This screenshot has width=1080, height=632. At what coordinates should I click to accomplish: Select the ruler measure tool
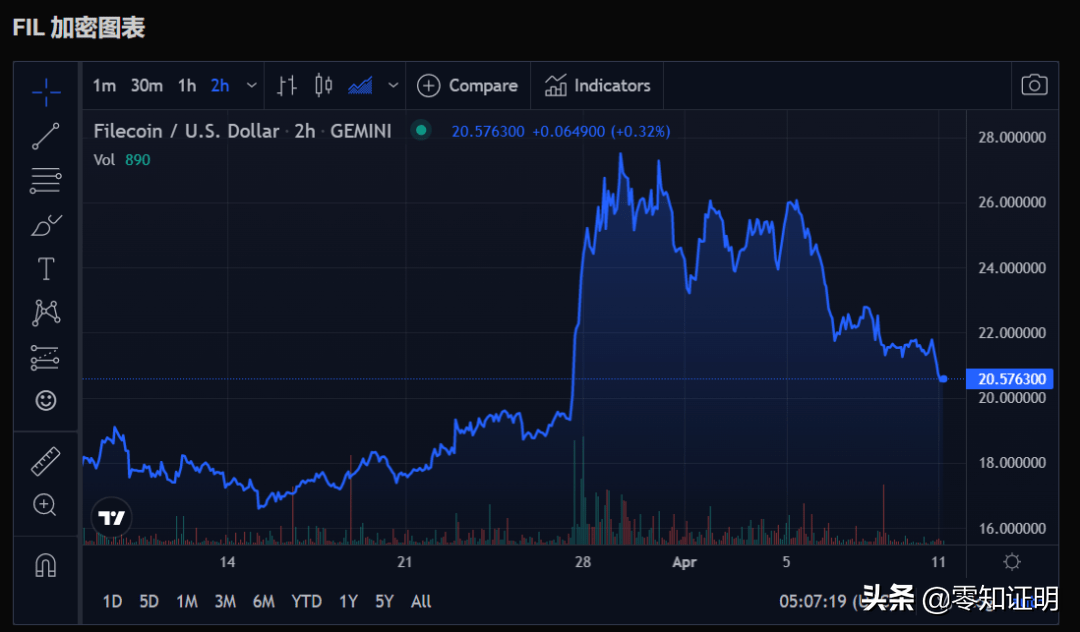click(x=46, y=461)
